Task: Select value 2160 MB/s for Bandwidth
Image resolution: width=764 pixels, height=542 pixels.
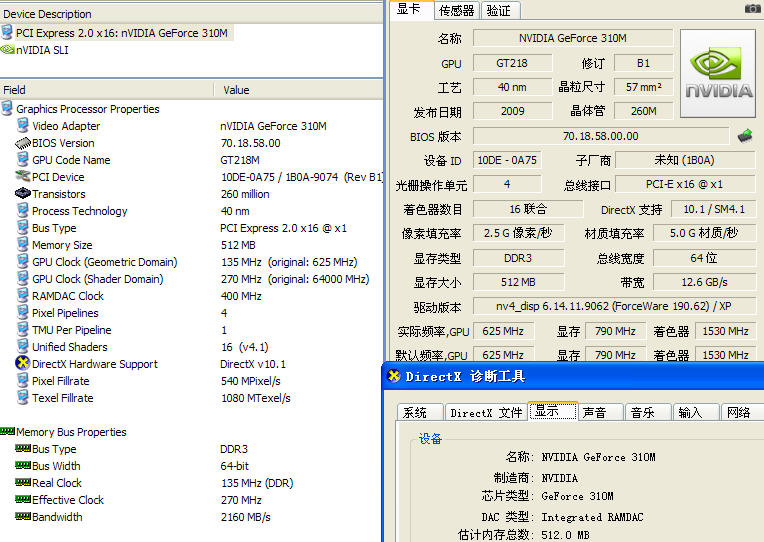Action: [x=246, y=517]
